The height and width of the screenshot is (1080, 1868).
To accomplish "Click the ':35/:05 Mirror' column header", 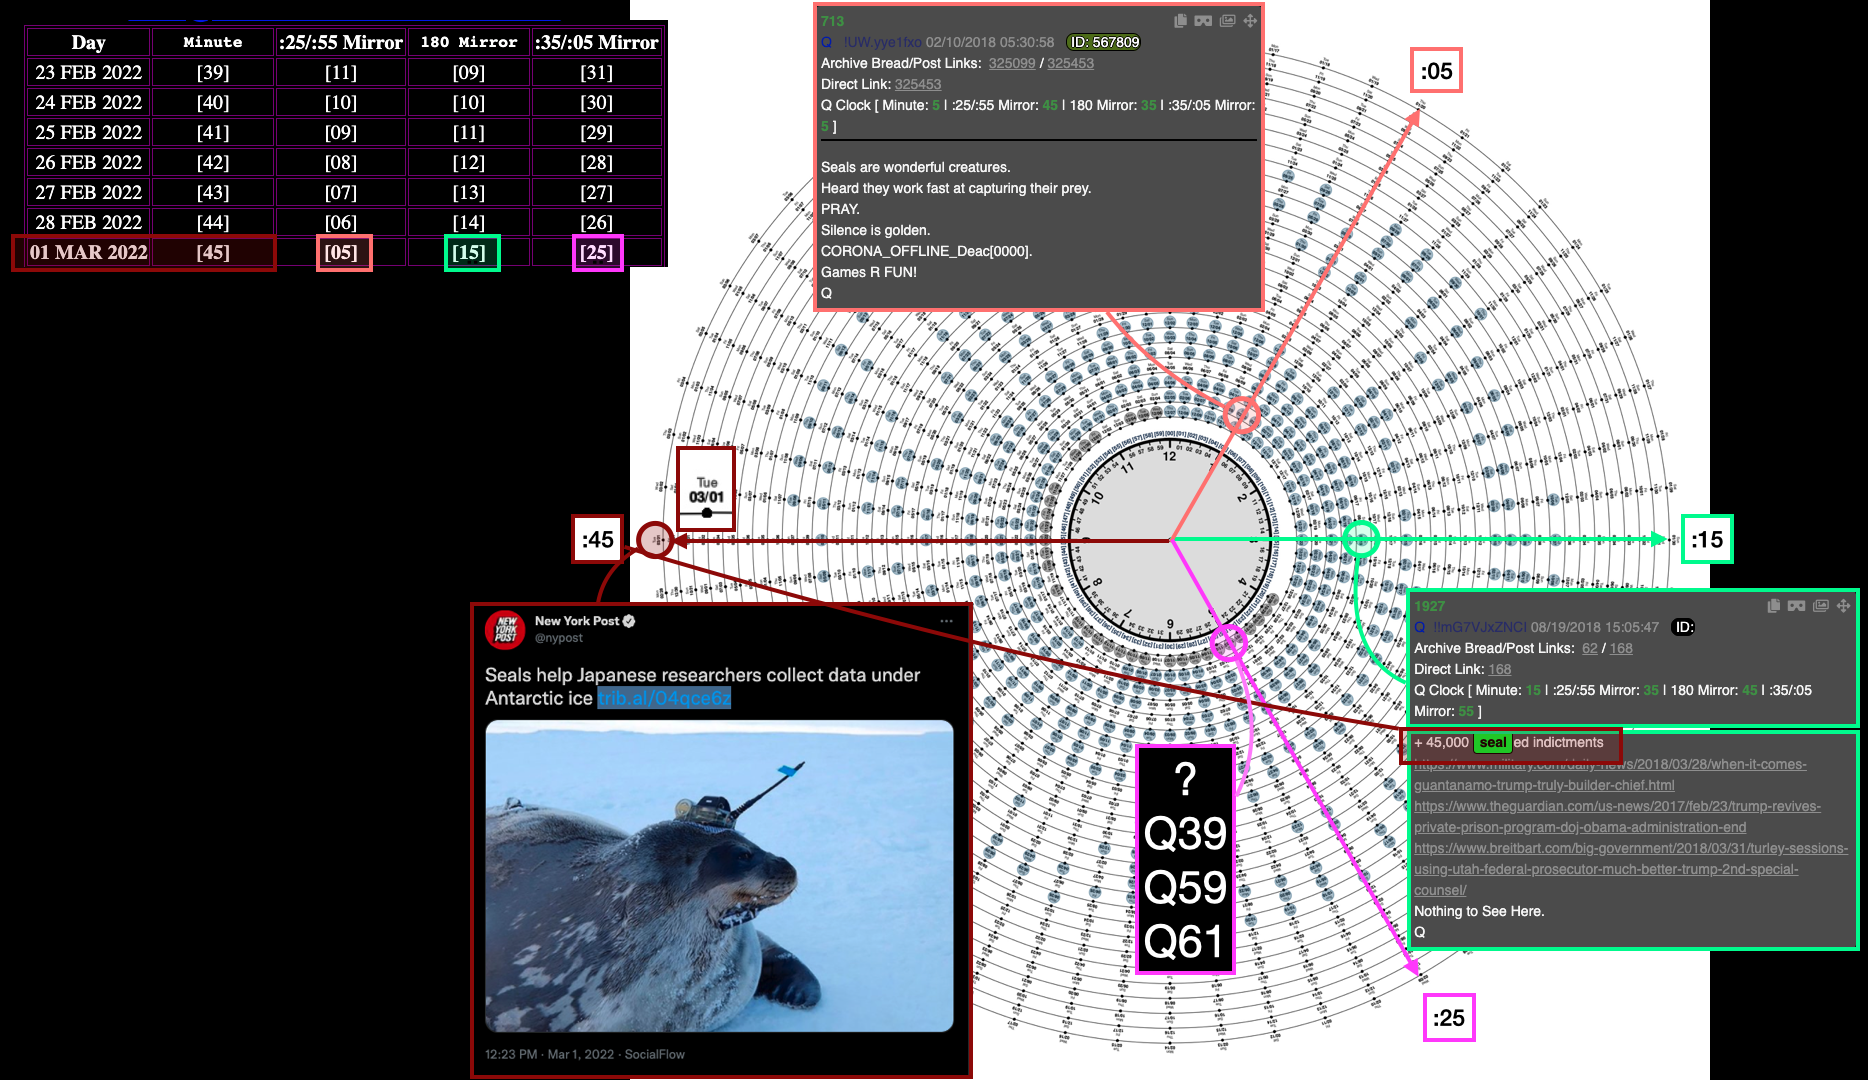I will coord(597,42).
